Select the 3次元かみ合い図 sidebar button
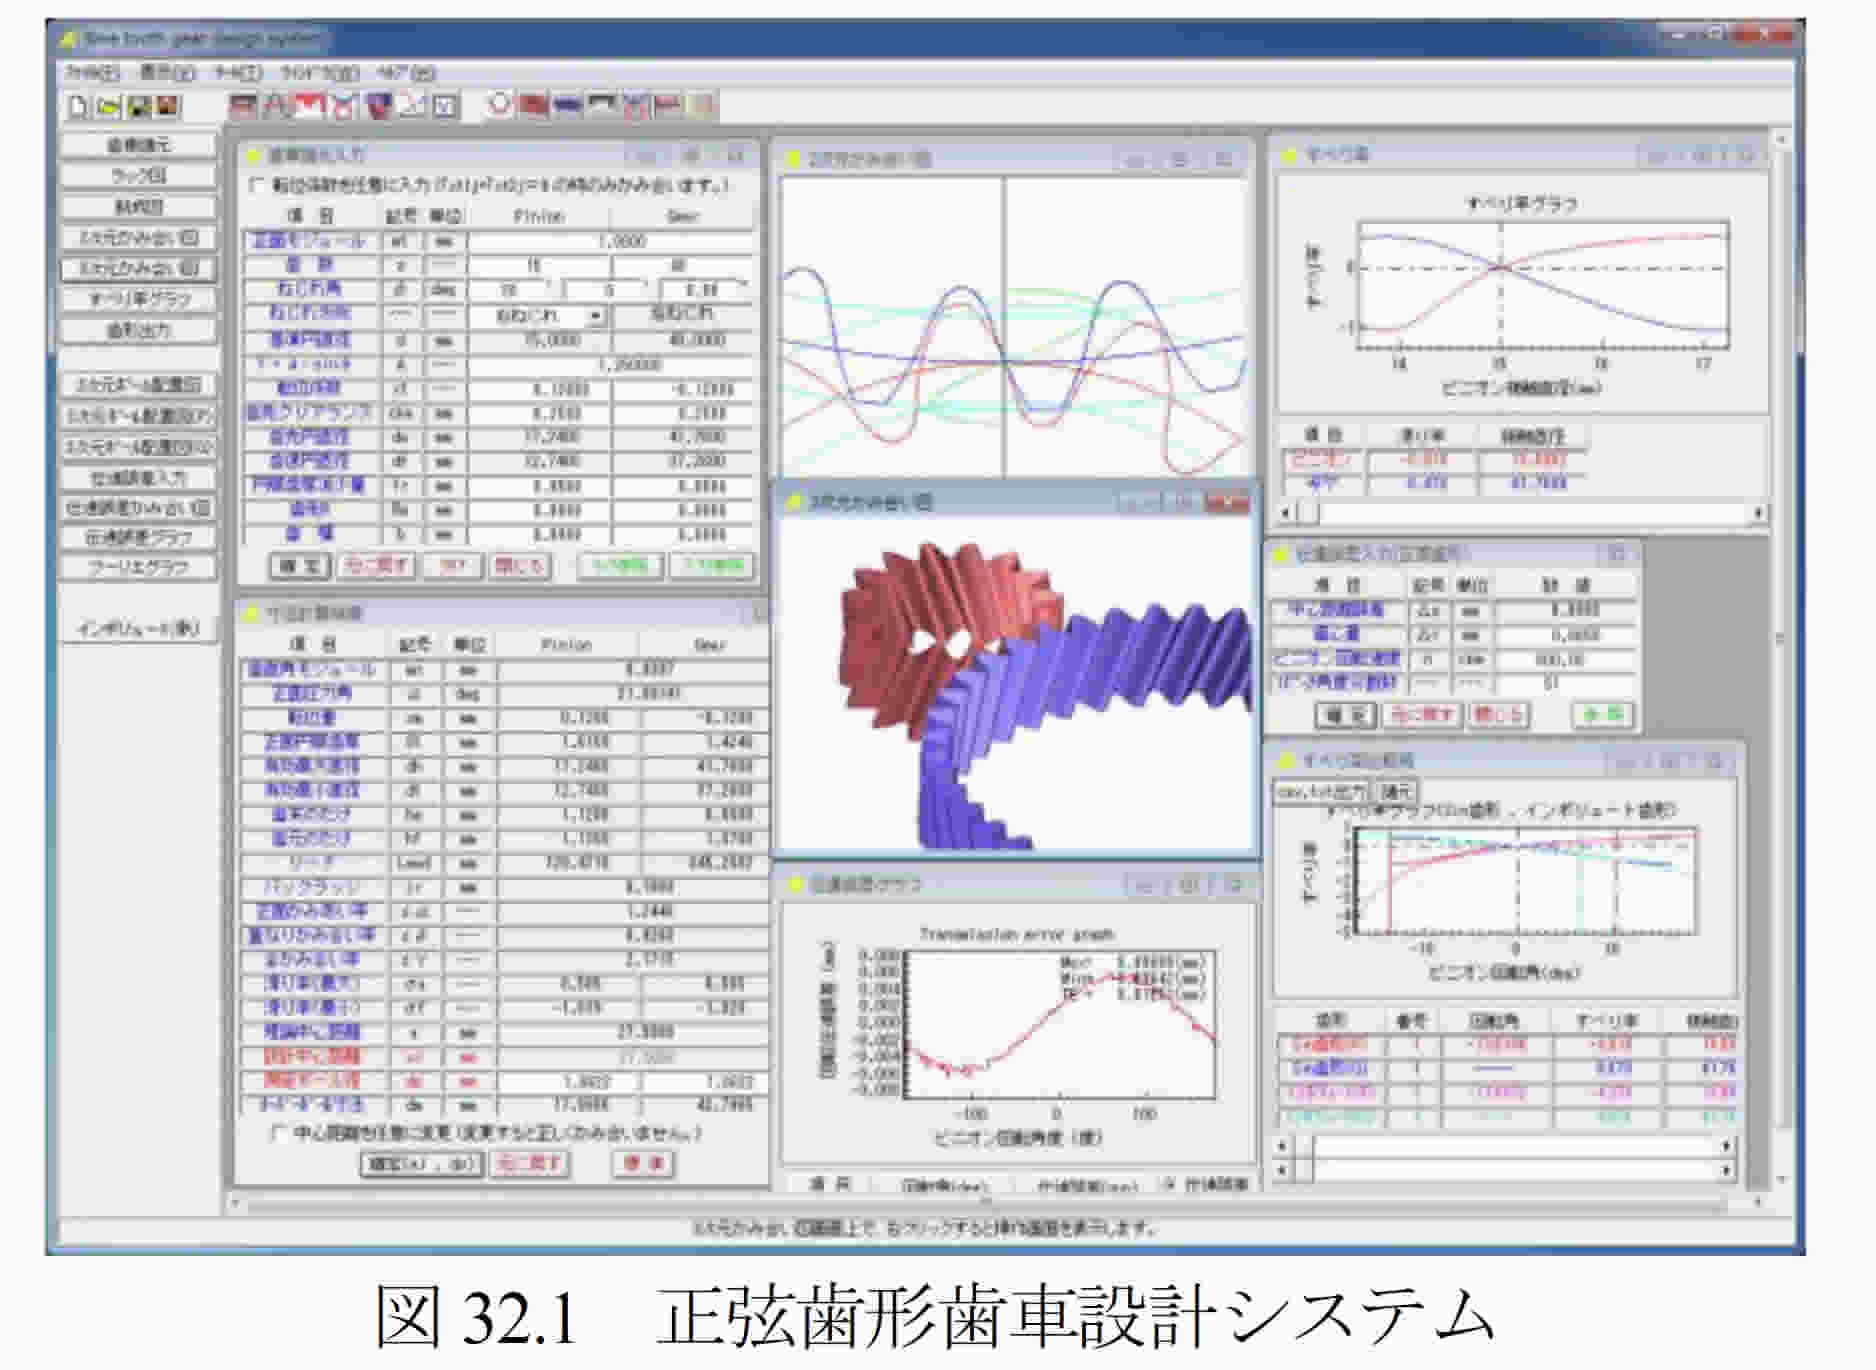This screenshot has width=1876, height=1370. pyautogui.click(x=139, y=268)
